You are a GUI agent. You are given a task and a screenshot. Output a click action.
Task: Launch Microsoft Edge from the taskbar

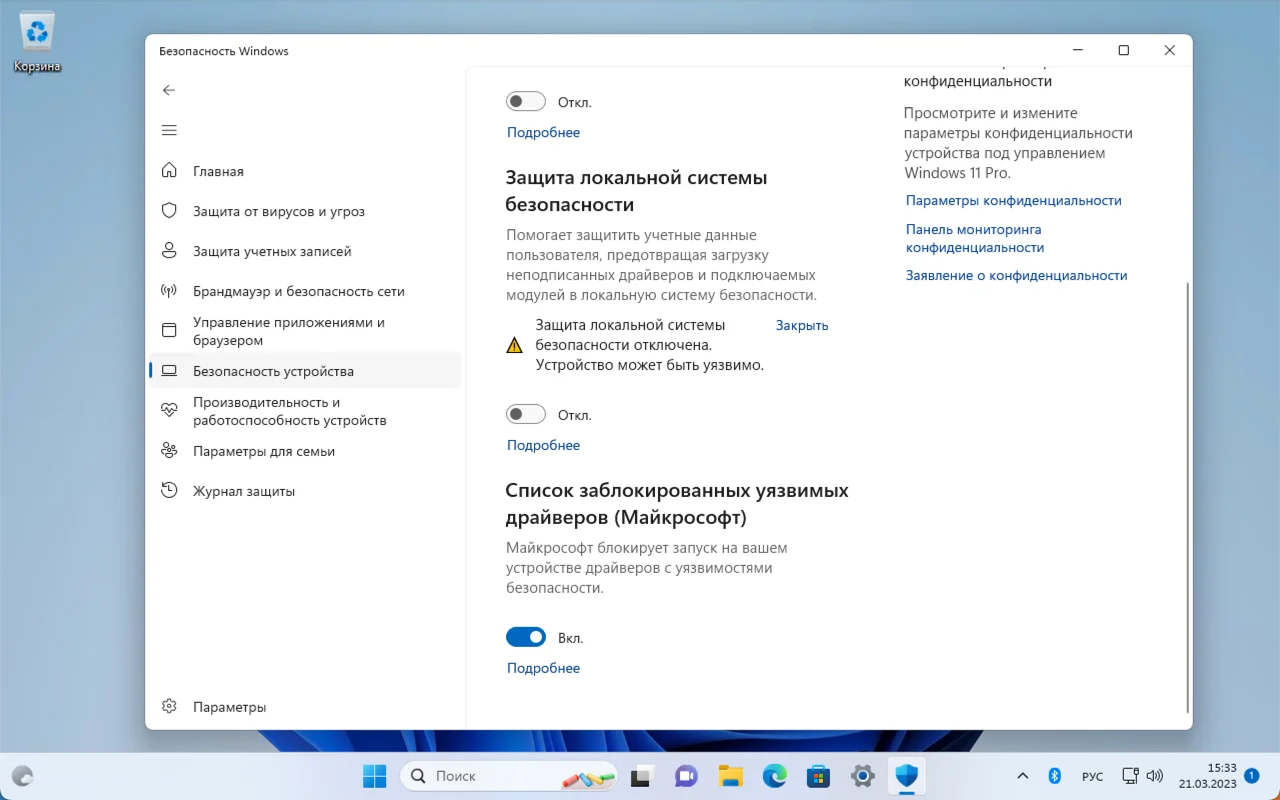point(775,776)
